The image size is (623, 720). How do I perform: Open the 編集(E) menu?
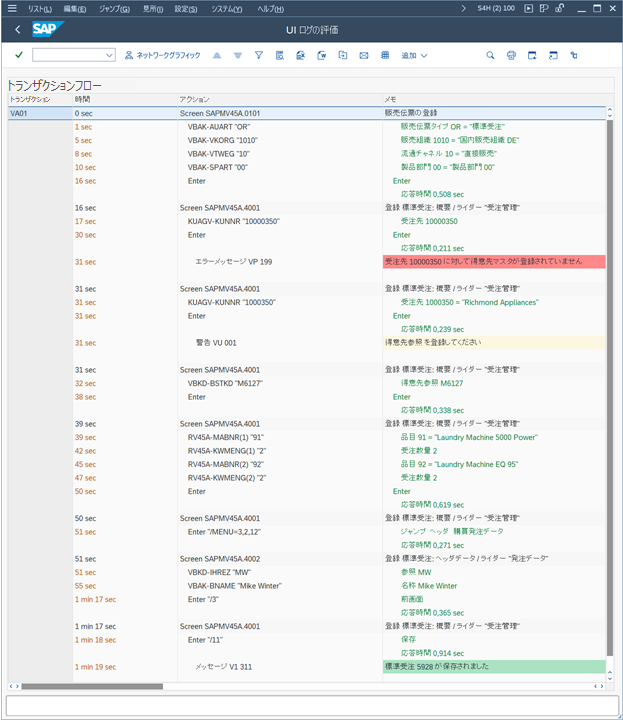click(74, 8)
